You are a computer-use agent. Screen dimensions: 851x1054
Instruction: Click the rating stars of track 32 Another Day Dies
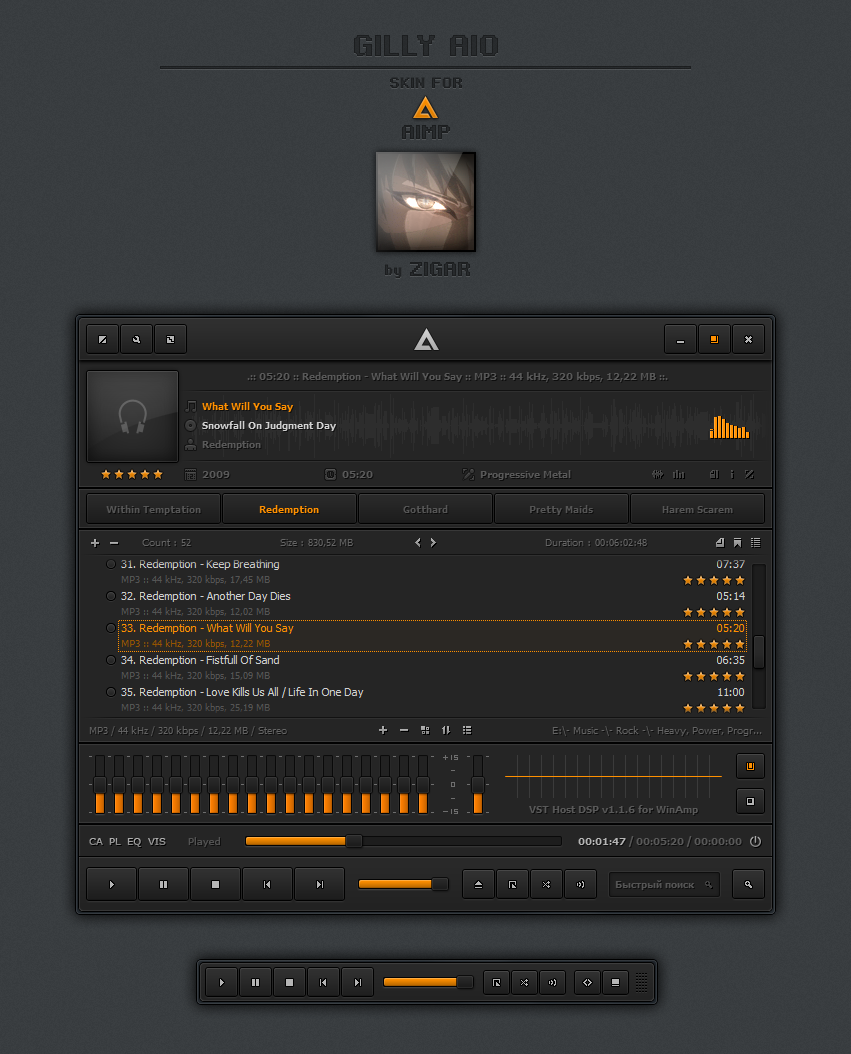point(714,612)
